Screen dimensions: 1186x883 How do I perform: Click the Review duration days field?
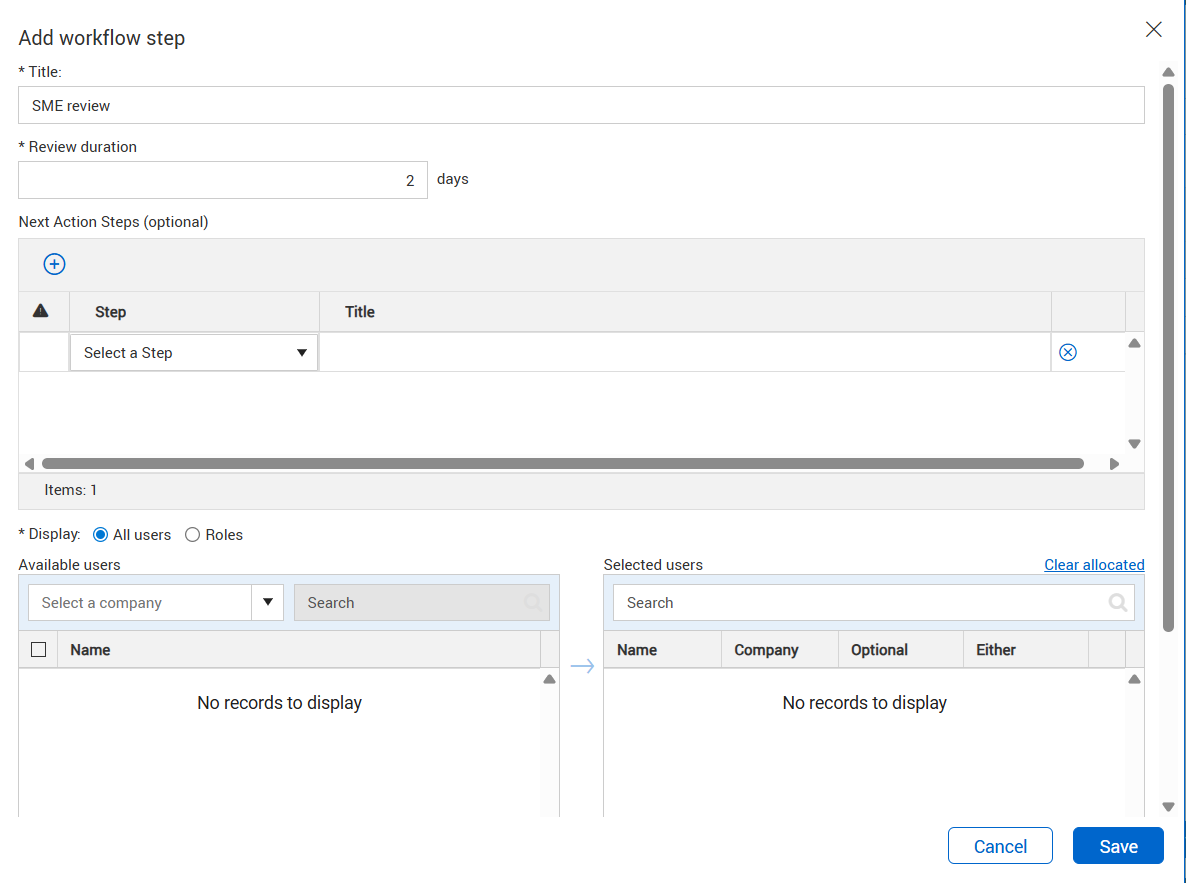click(x=222, y=181)
